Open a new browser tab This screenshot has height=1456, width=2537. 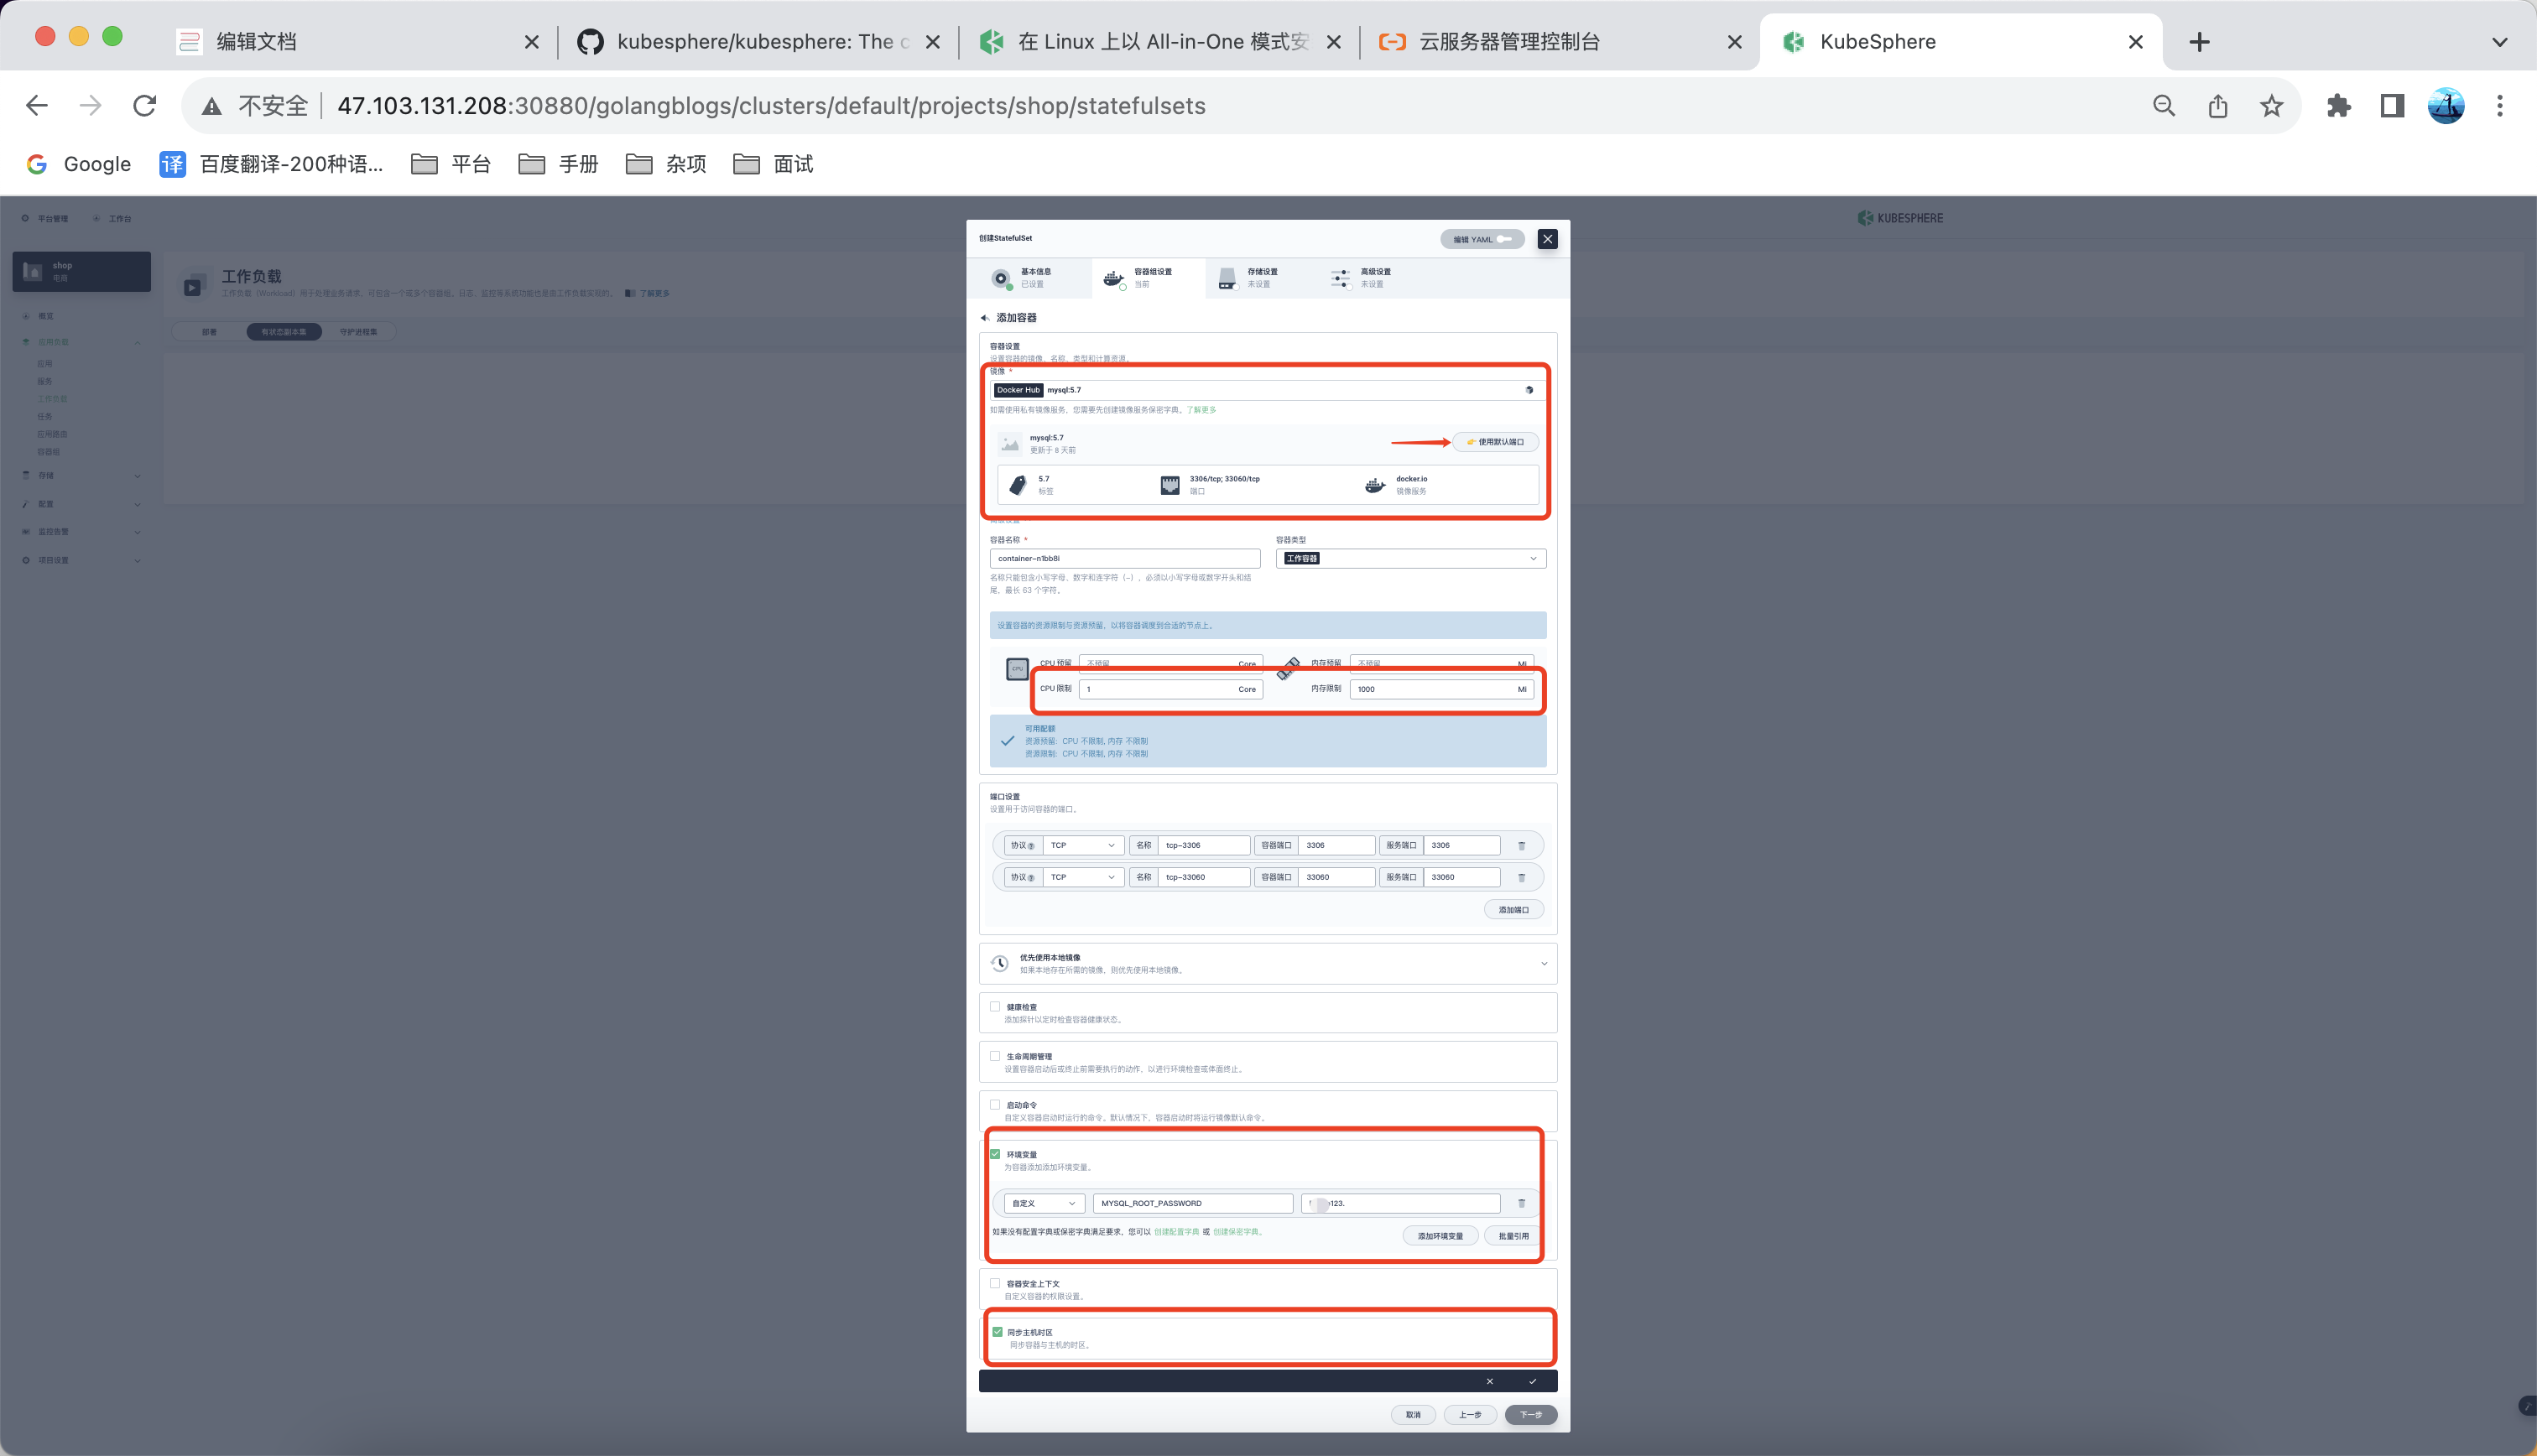point(2199,42)
